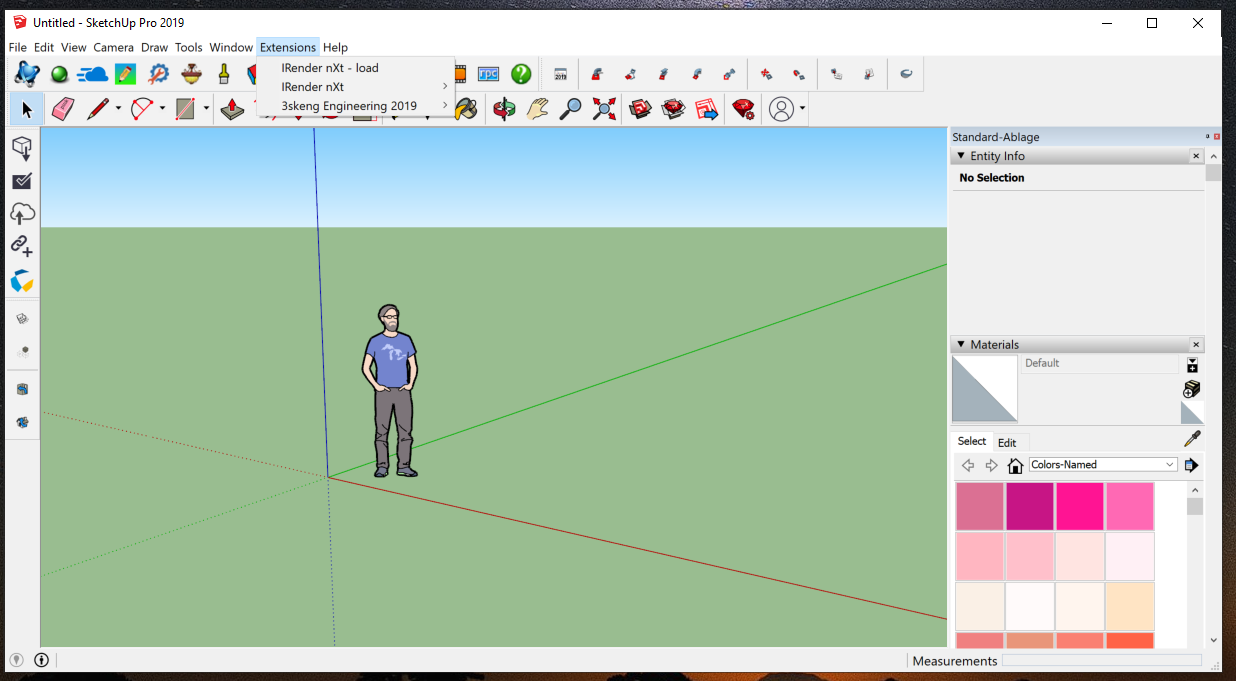Click the green help question mark icon

[521, 74]
